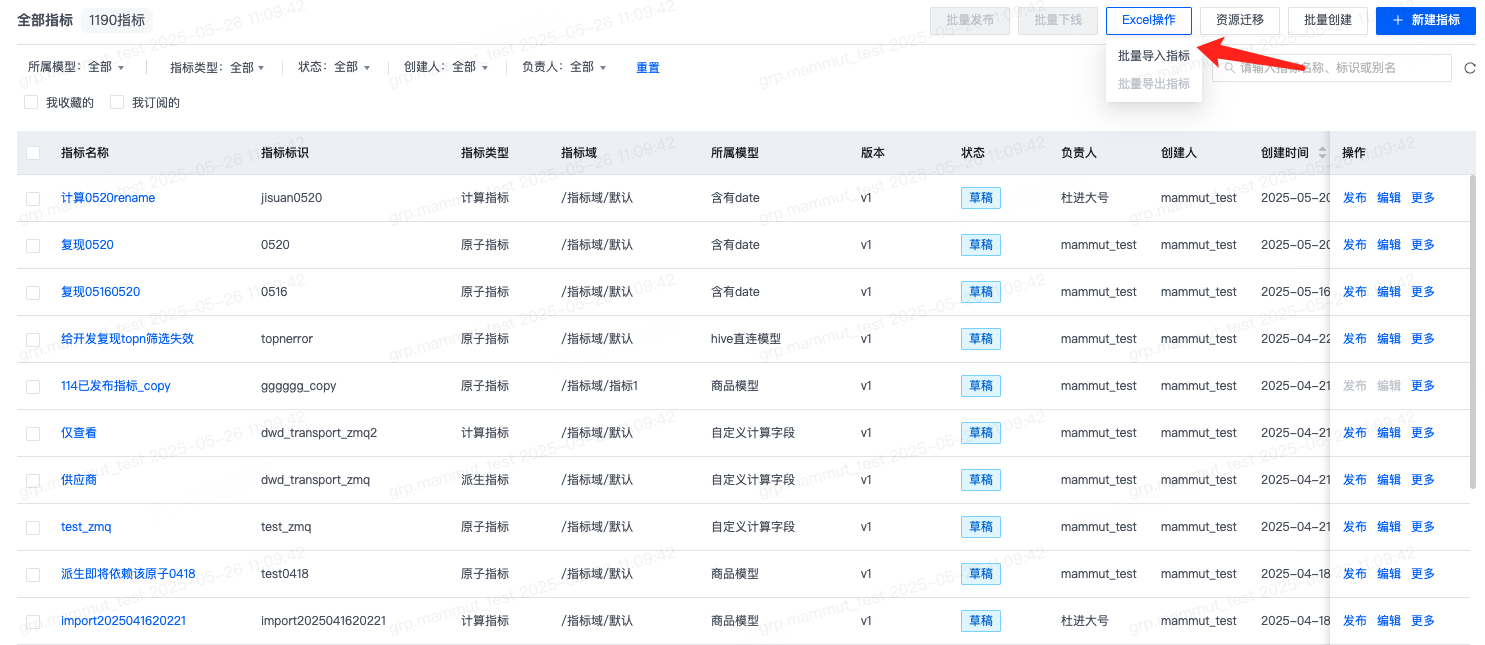Toggle the 我收藏的 checkbox

coord(31,102)
